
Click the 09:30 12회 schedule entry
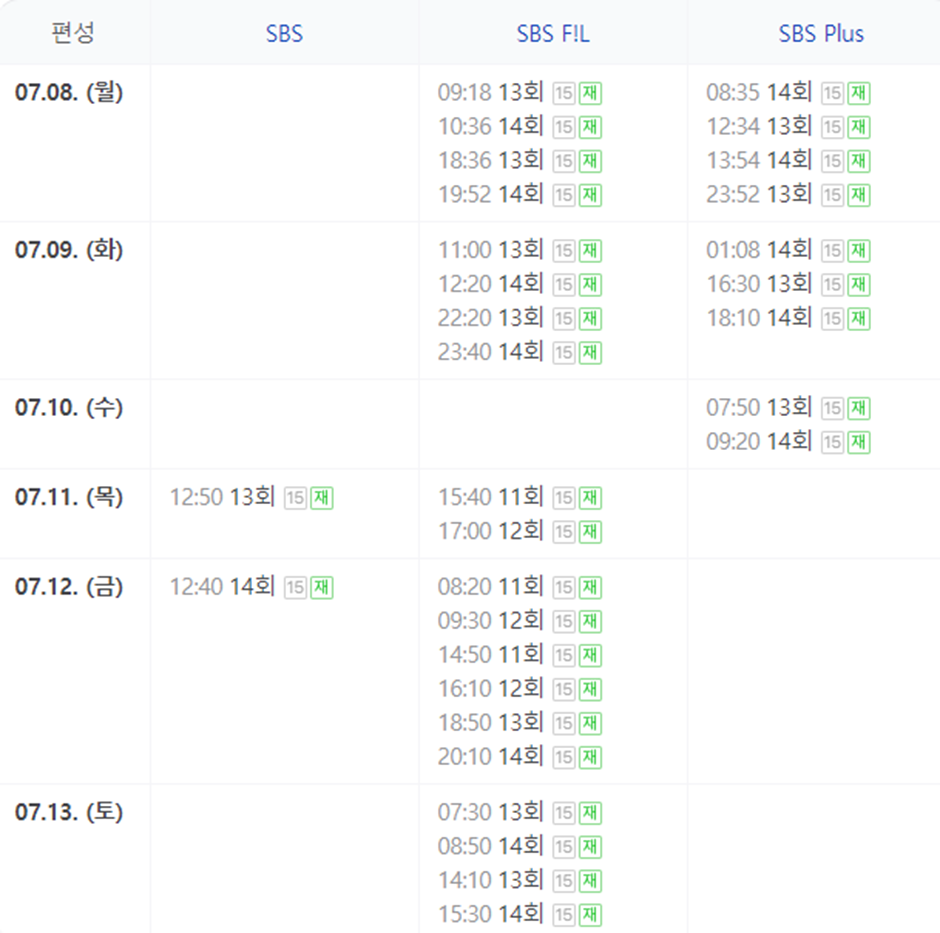tap(490, 621)
